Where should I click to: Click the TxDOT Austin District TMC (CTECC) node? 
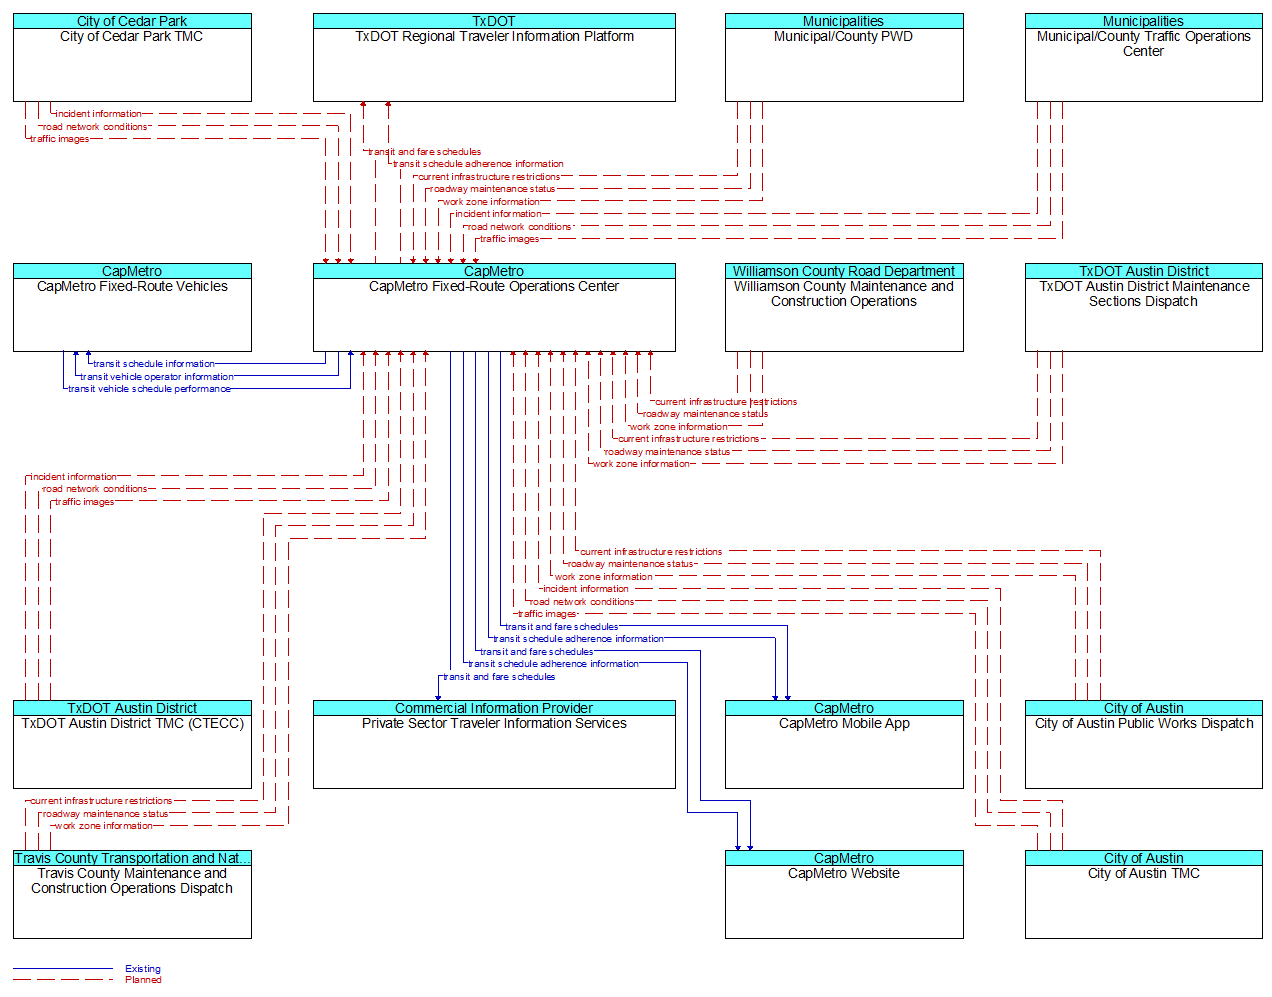[x=132, y=744]
